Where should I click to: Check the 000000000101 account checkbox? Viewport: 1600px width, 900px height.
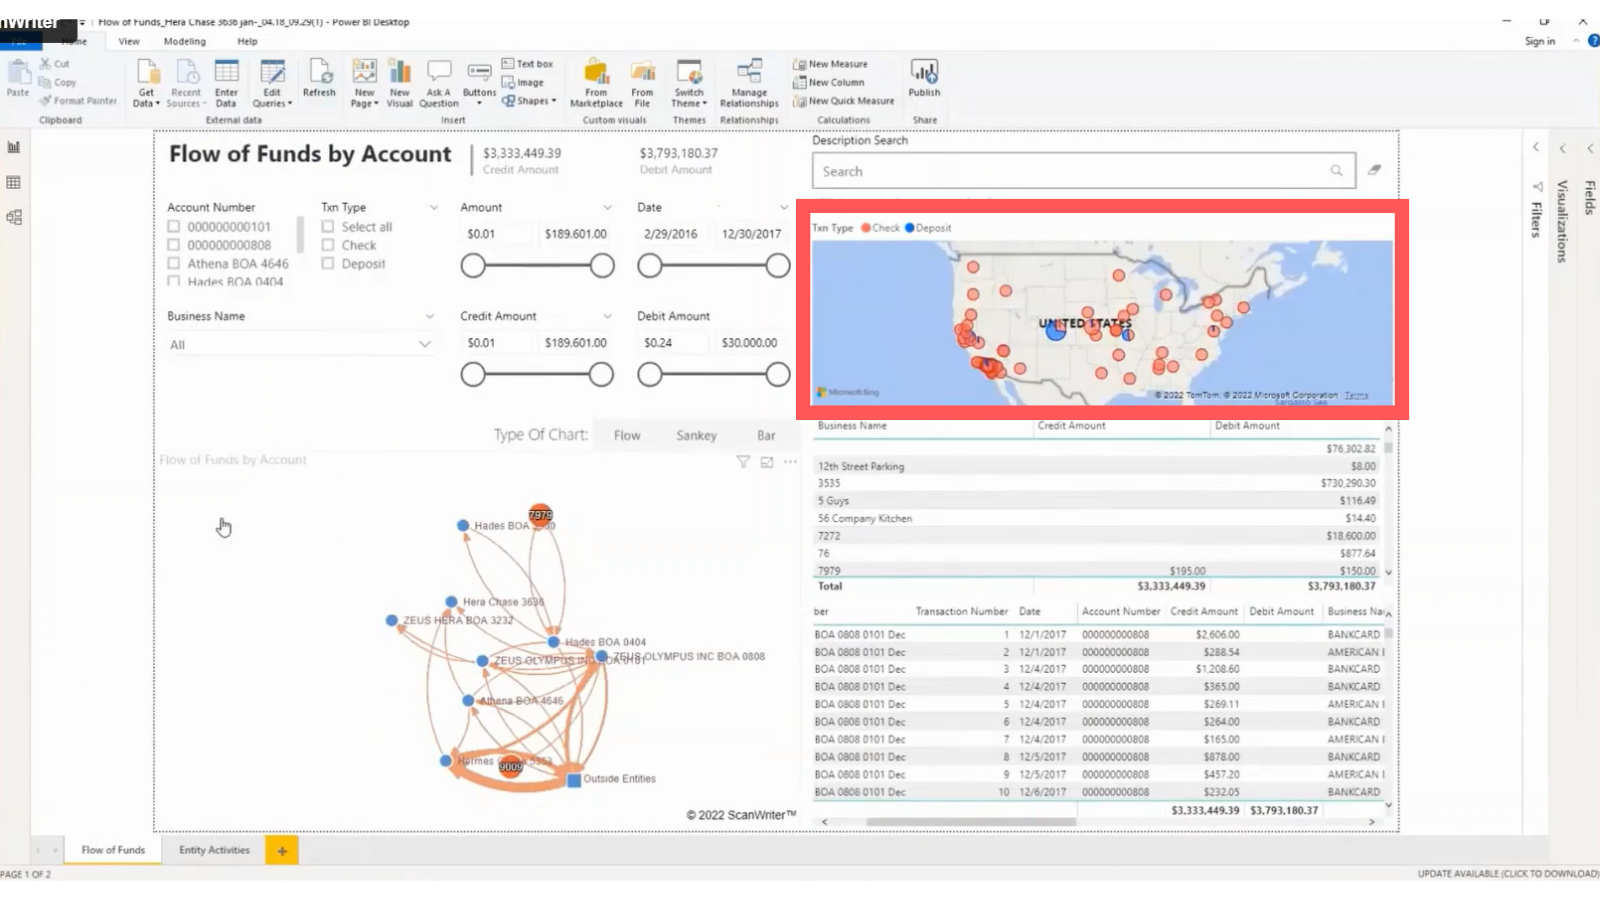pyautogui.click(x=174, y=227)
